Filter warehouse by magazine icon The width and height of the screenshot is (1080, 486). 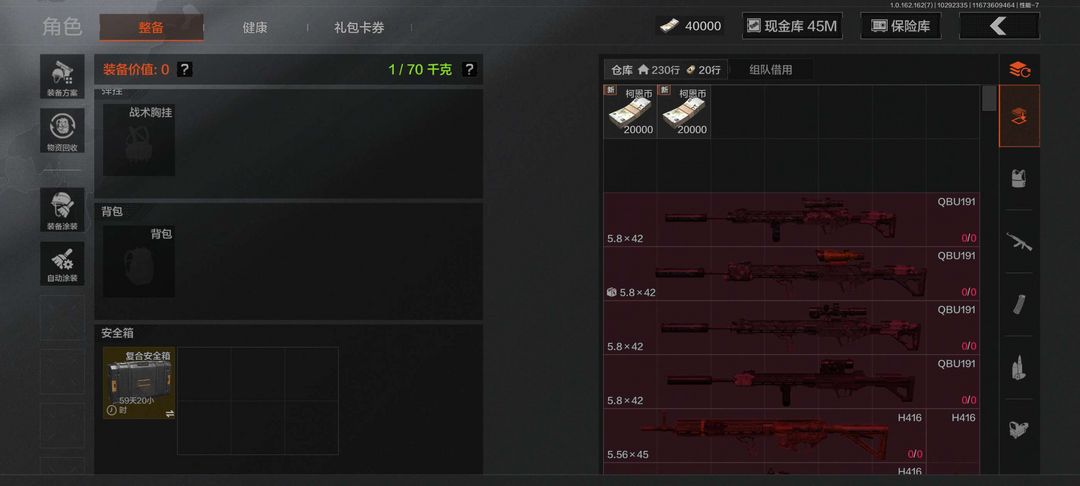coord(1019,304)
